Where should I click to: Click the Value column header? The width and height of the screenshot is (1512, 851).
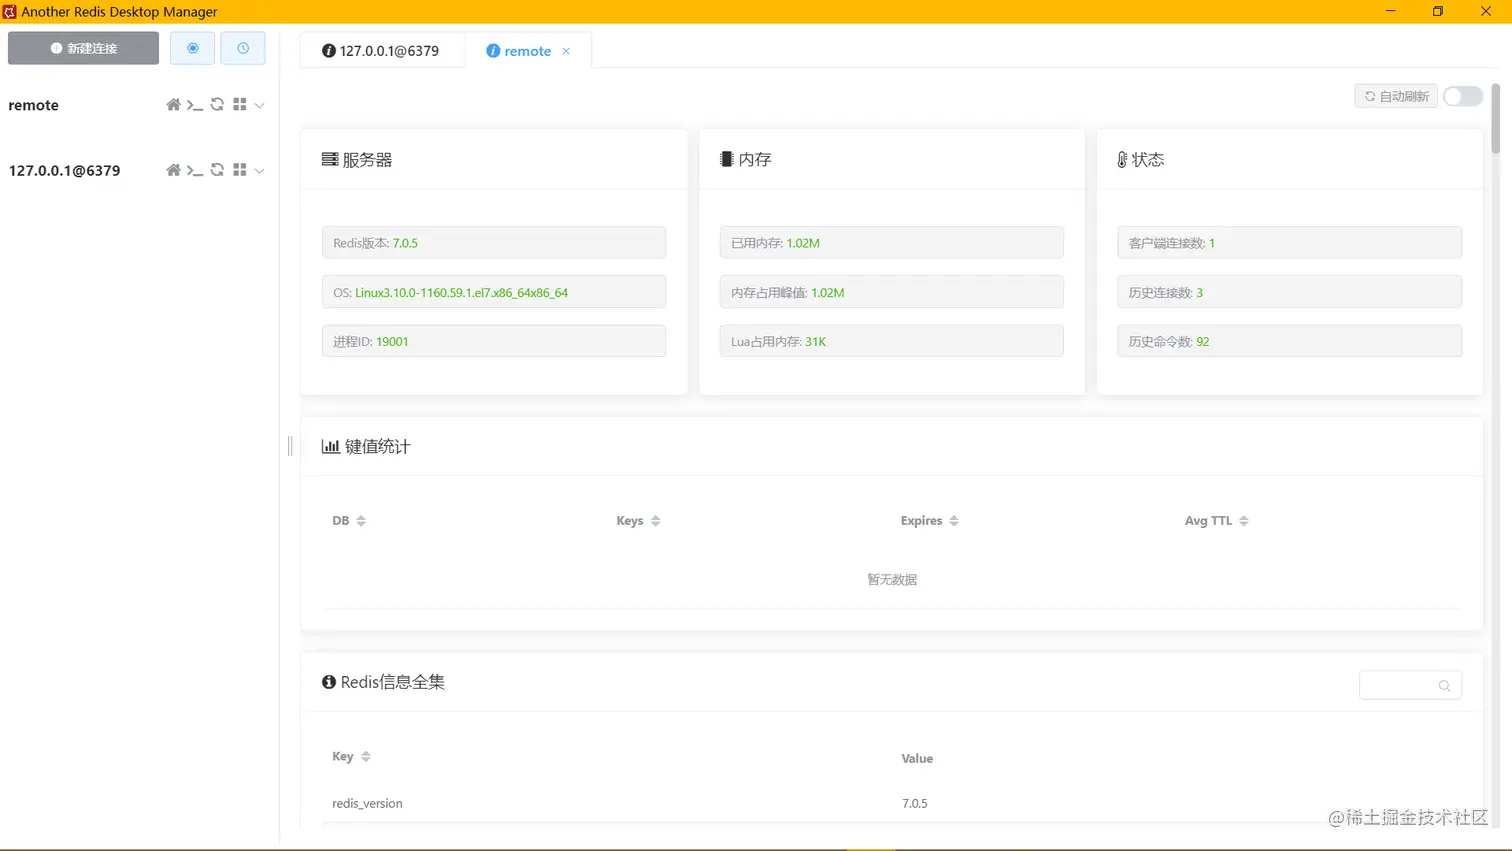click(x=917, y=758)
